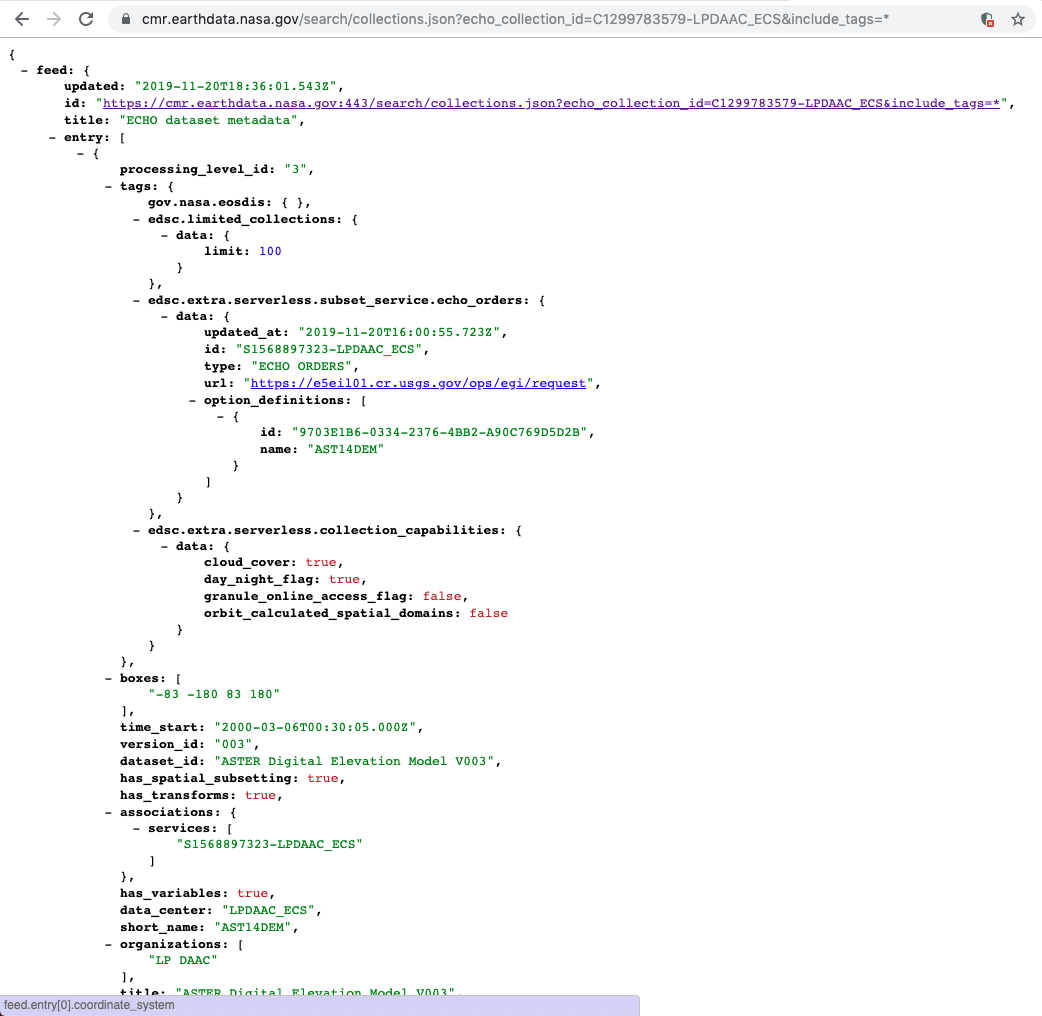Open the e5eil01.cr.usgs.gov request URL link
Viewport: 1042px width, 1016px height.
click(x=418, y=383)
